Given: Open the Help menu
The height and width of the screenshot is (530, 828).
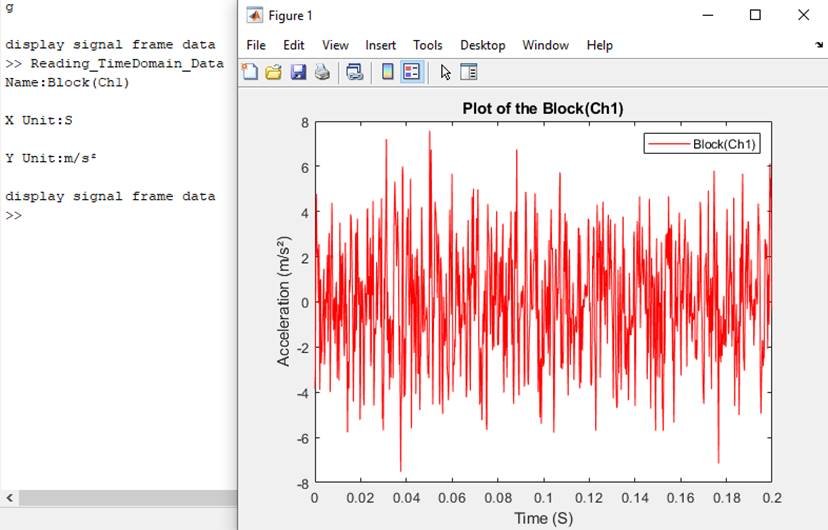Looking at the screenshot, I should point(600,45).
